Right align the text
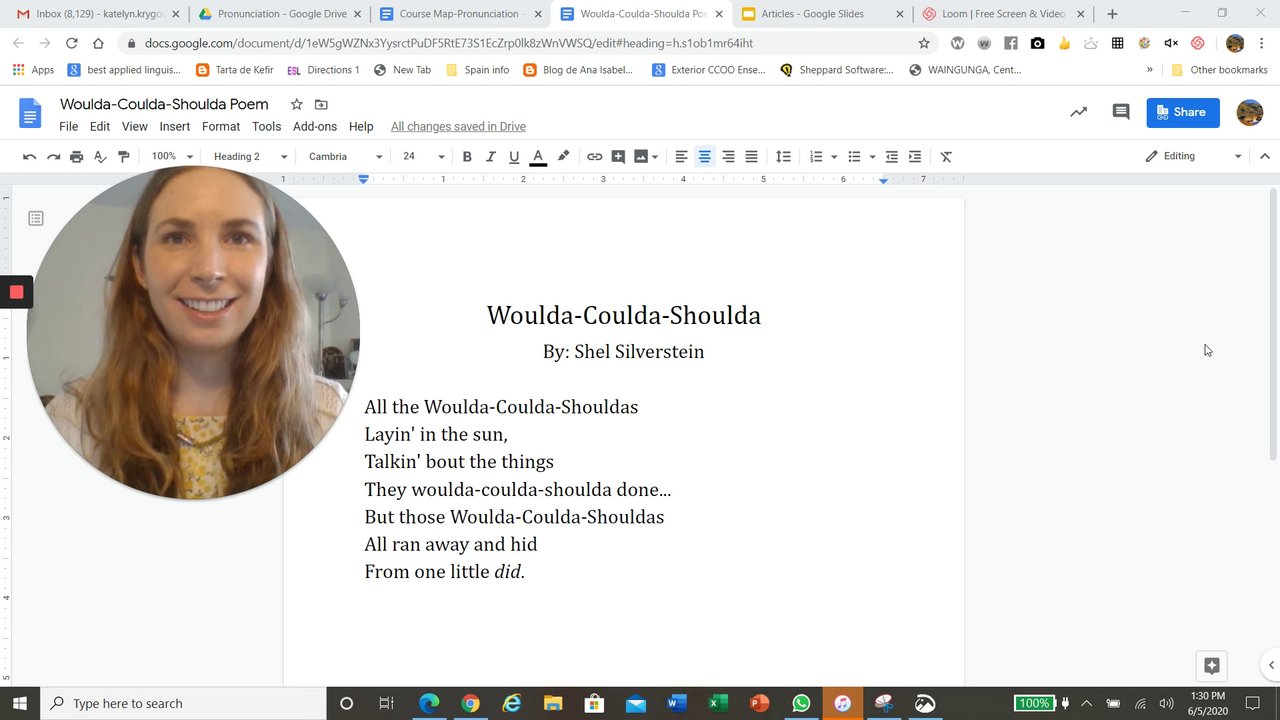This screenshot has width=1280, height=720. tap(728, 156)
